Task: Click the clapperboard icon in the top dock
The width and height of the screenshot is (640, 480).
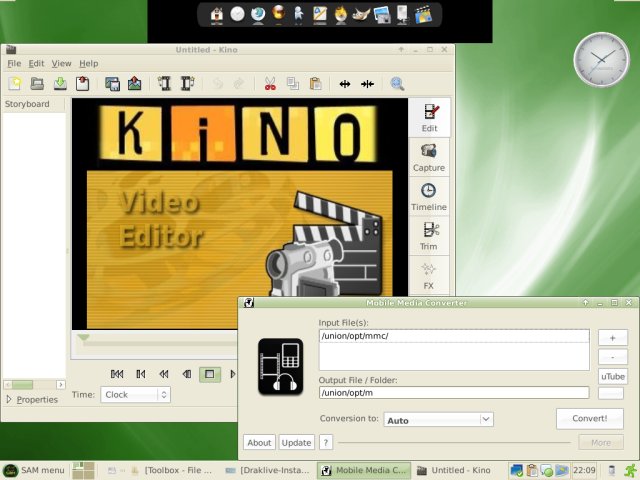Action: coord(423,14)
